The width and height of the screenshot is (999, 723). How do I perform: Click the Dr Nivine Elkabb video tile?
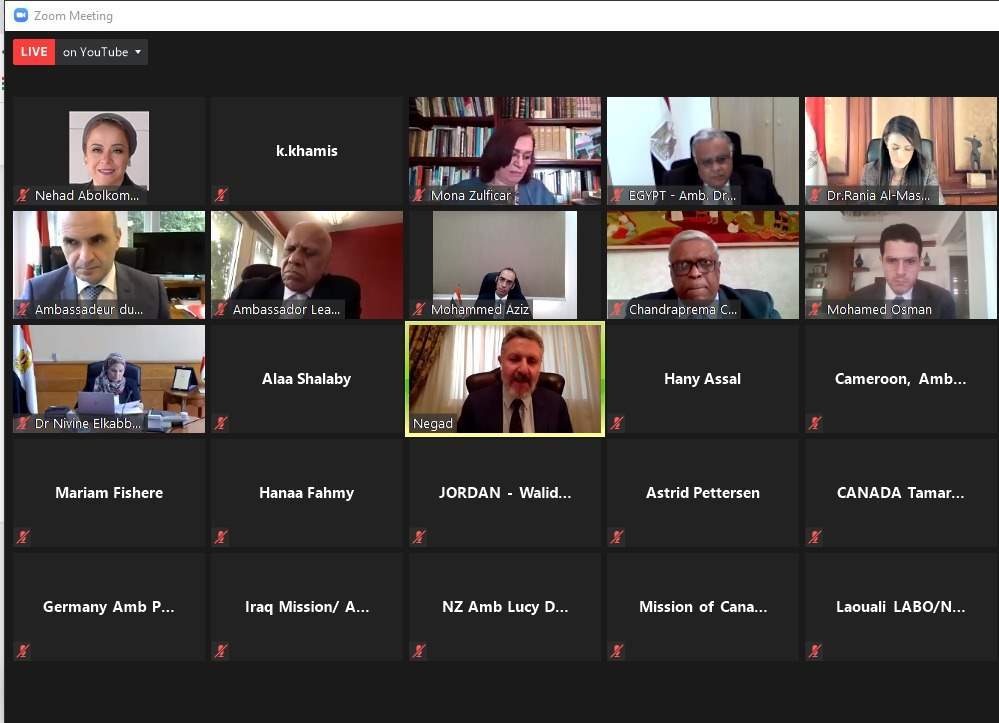[x=109, y=379]
